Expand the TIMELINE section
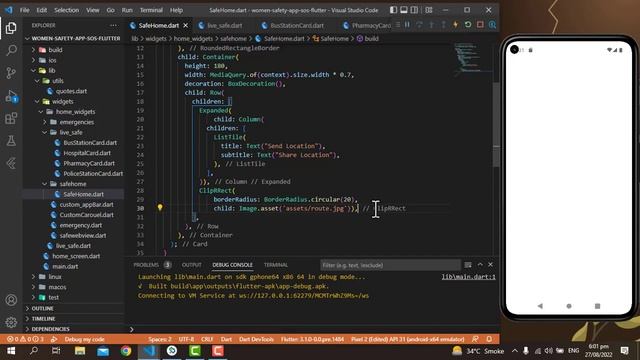Viewport: 640px width, 360px height. point(43,319)
